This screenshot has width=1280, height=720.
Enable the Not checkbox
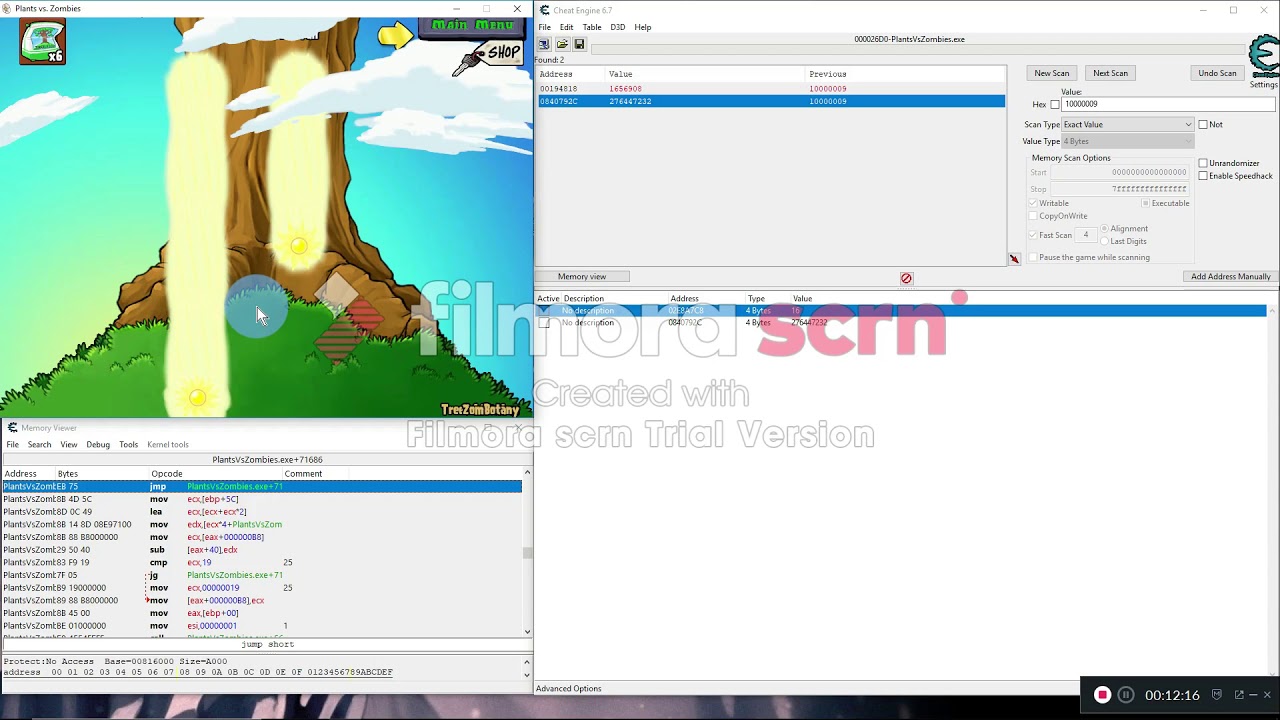pos(1203,124)
